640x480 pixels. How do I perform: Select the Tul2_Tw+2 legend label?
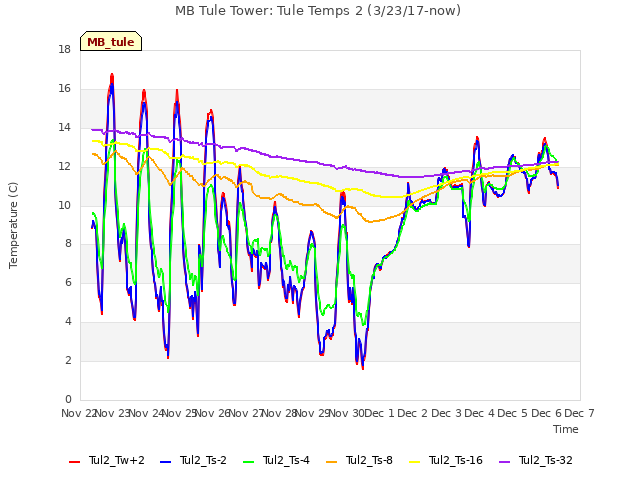[x=117, y=460]
